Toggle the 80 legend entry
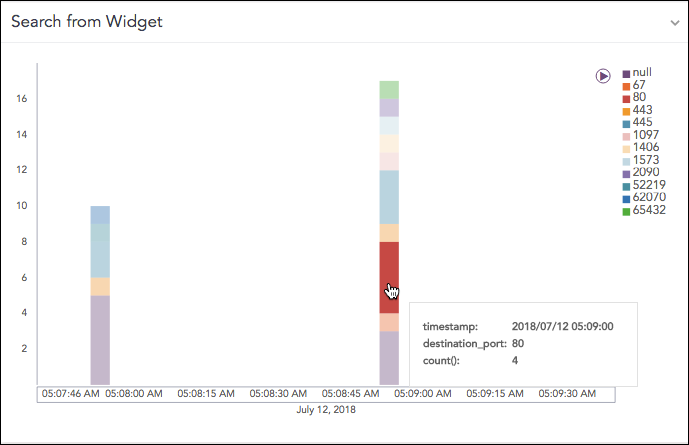Image resolution: width=689 pixels, height=445 pixels. point(639,97)
